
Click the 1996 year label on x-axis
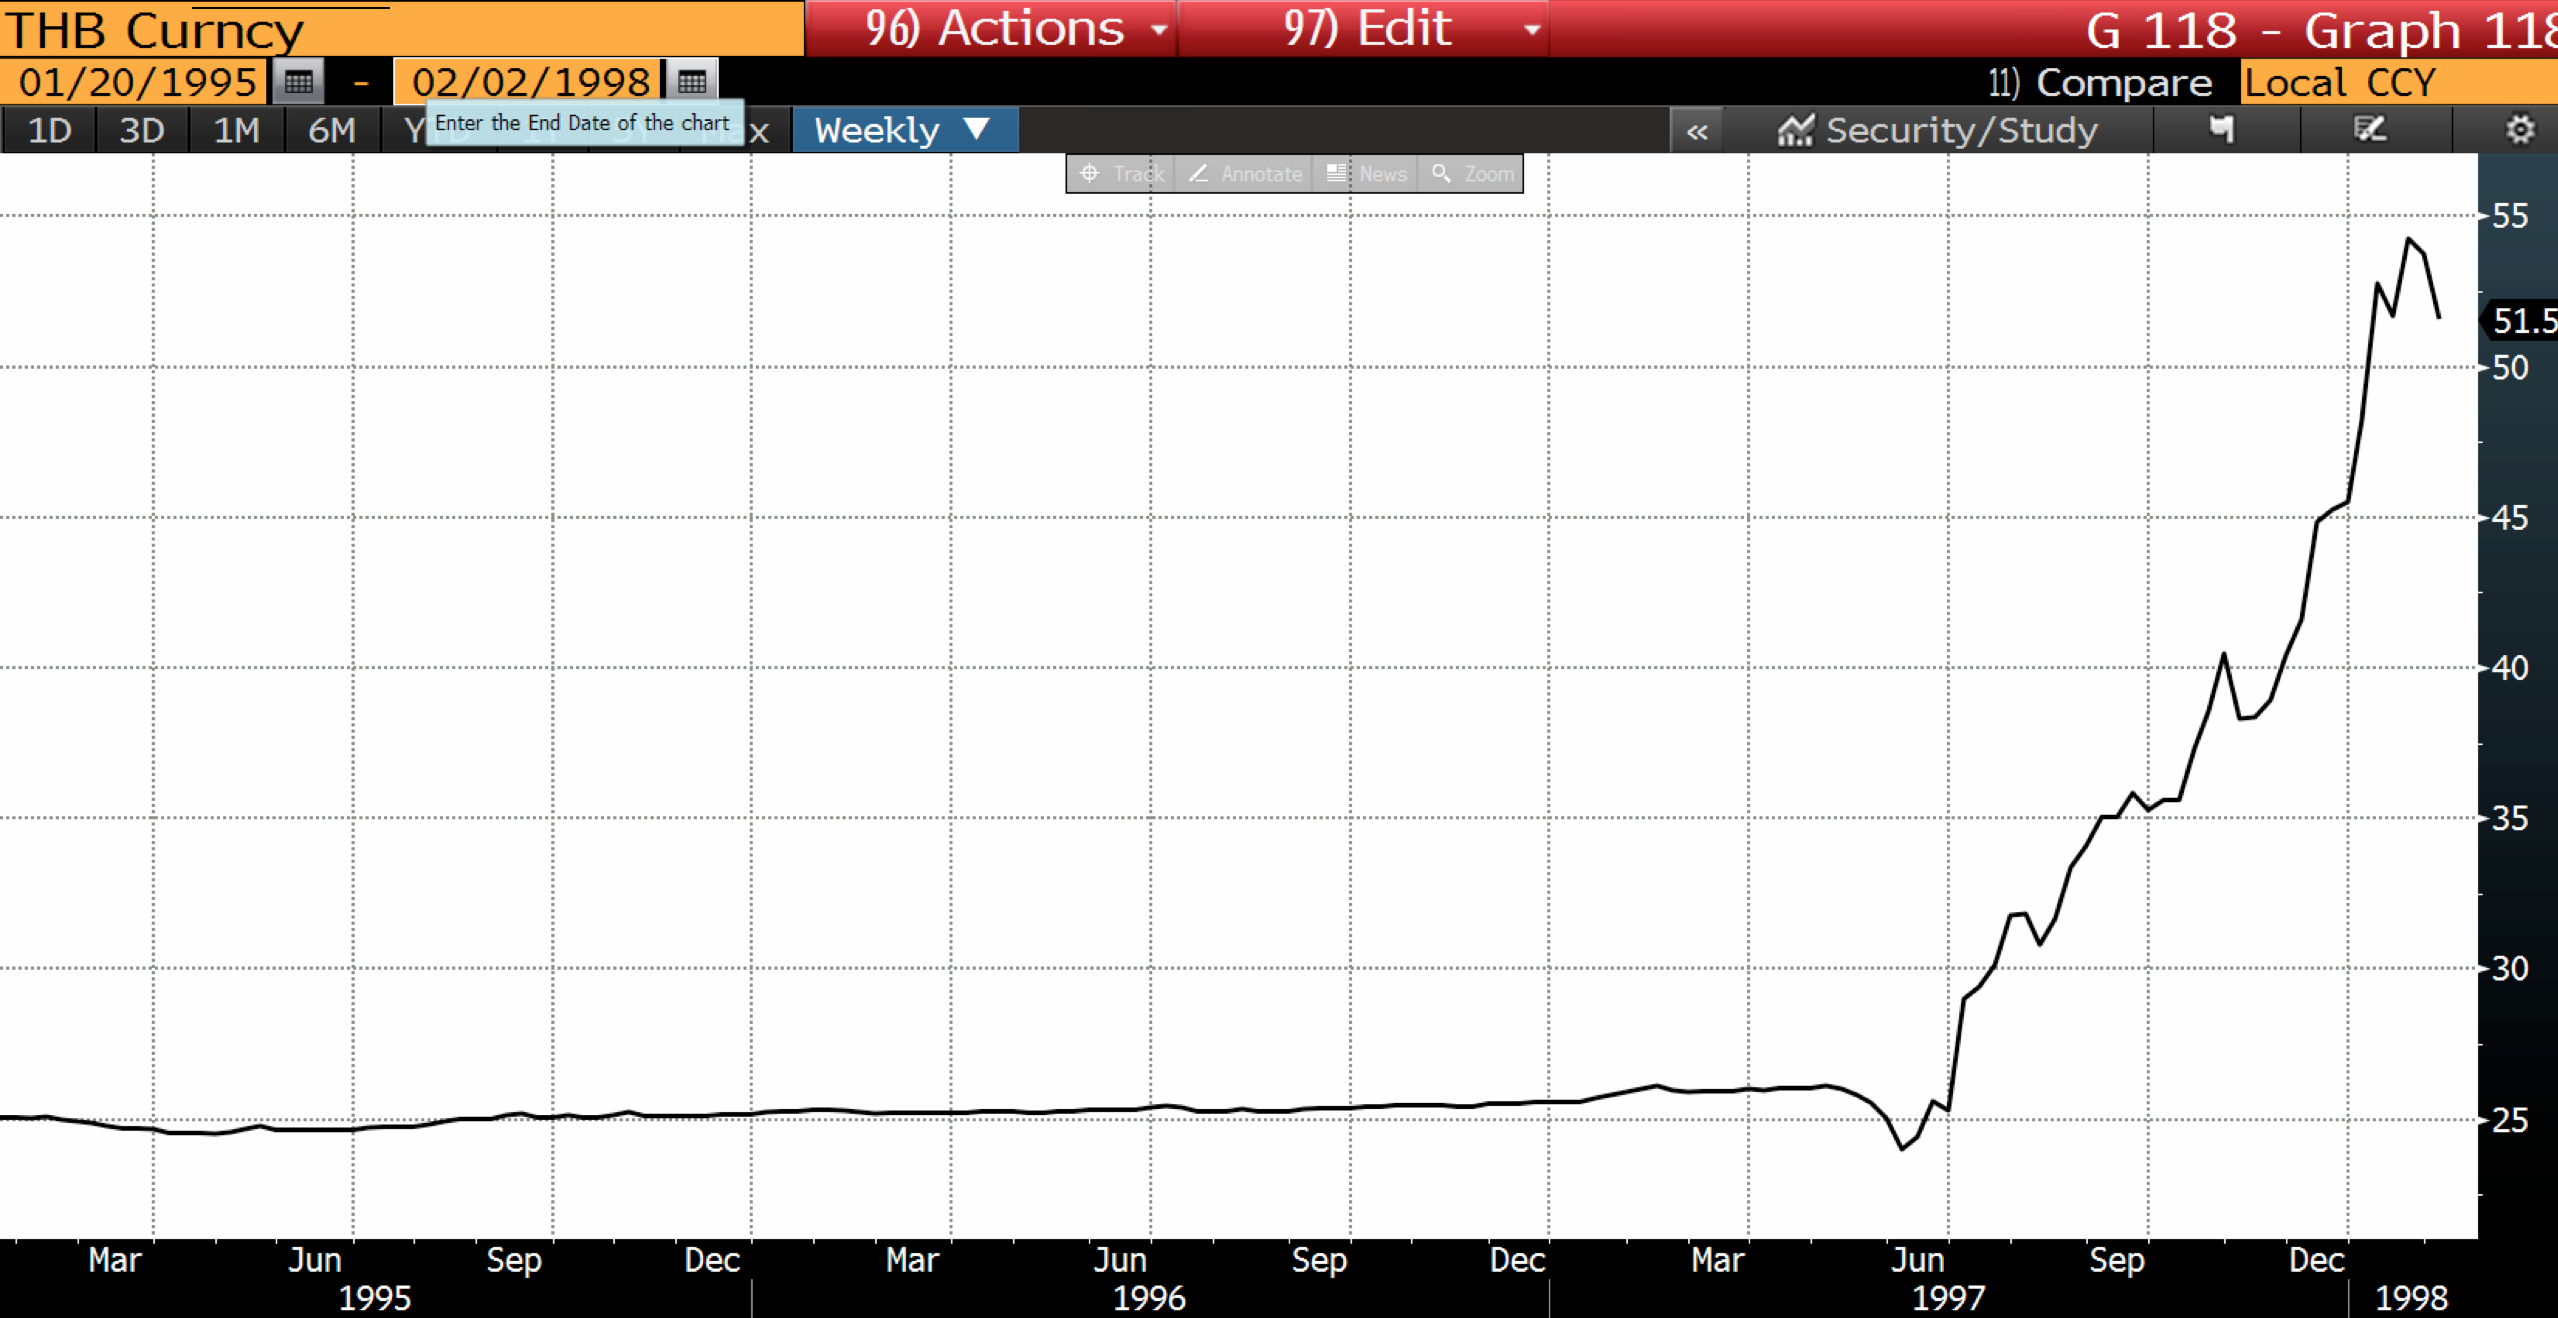[1149, 1298]
